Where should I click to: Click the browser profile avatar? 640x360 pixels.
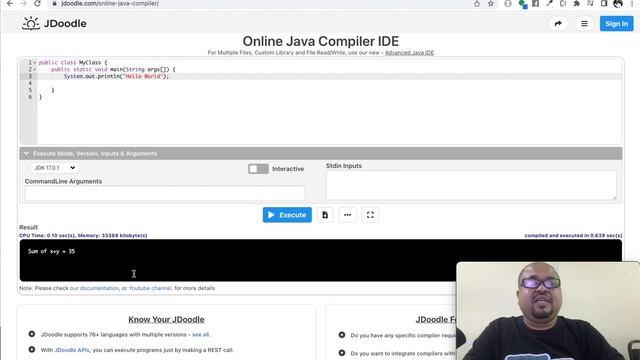pos(618,3)
